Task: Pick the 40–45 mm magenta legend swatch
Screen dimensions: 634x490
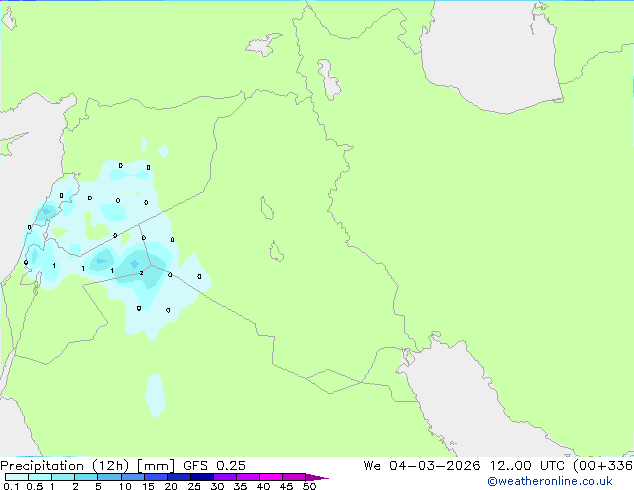Action: (271, 477)
